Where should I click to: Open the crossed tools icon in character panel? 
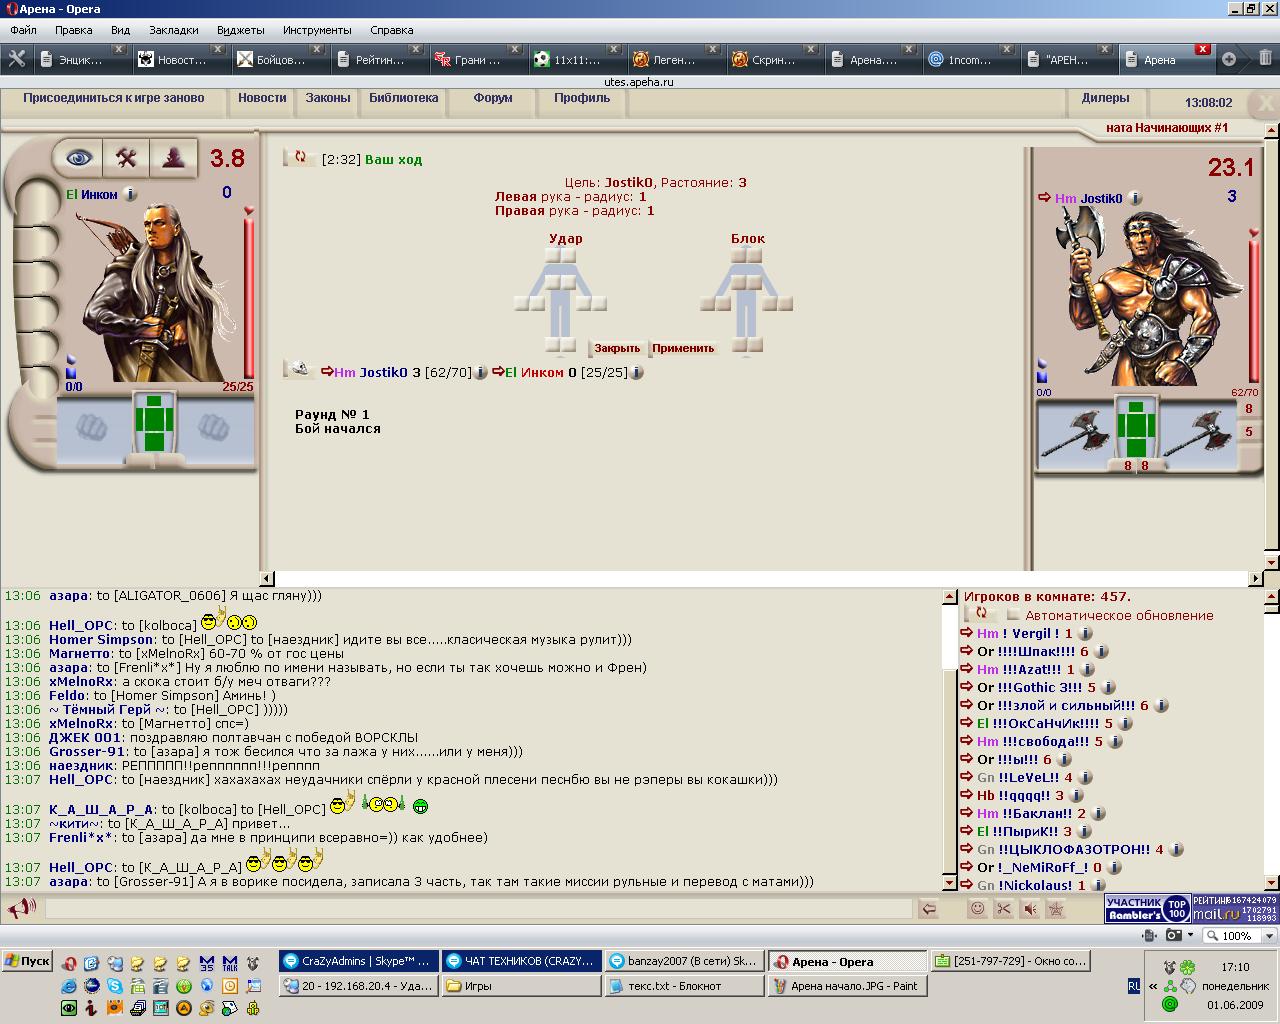tap(126, 157)
